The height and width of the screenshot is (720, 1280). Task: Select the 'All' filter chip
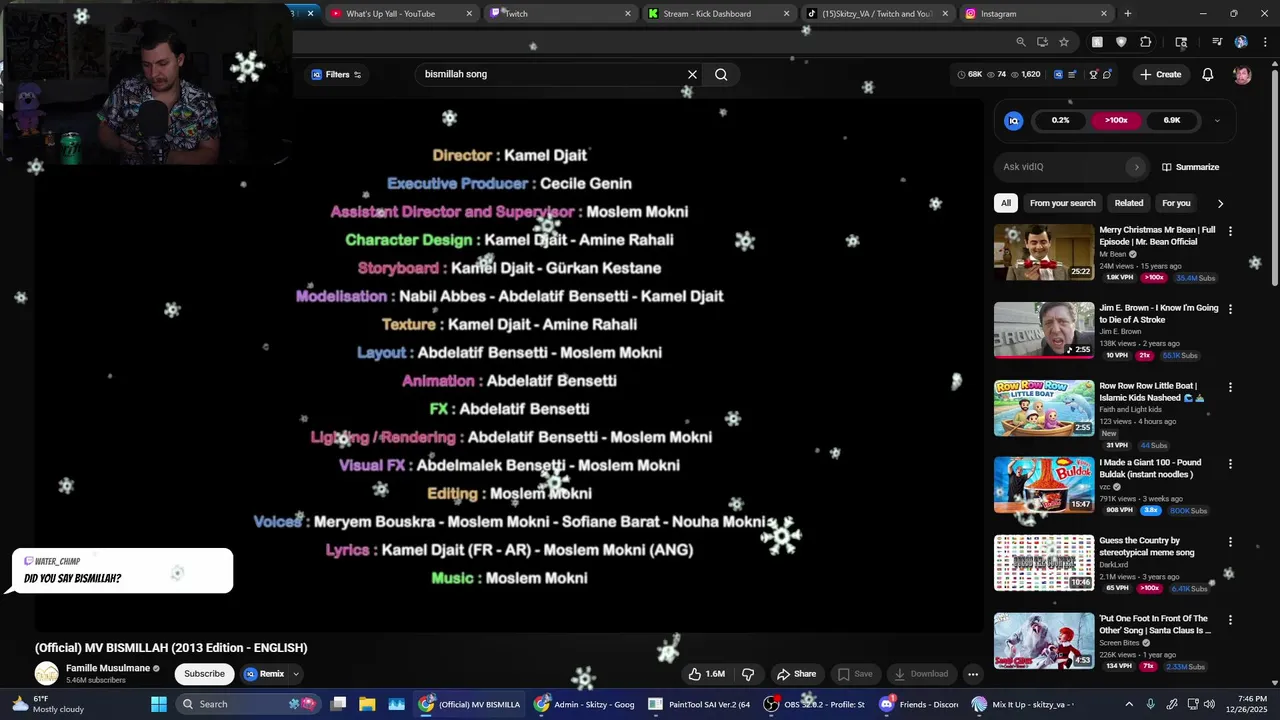(1006, 203)
